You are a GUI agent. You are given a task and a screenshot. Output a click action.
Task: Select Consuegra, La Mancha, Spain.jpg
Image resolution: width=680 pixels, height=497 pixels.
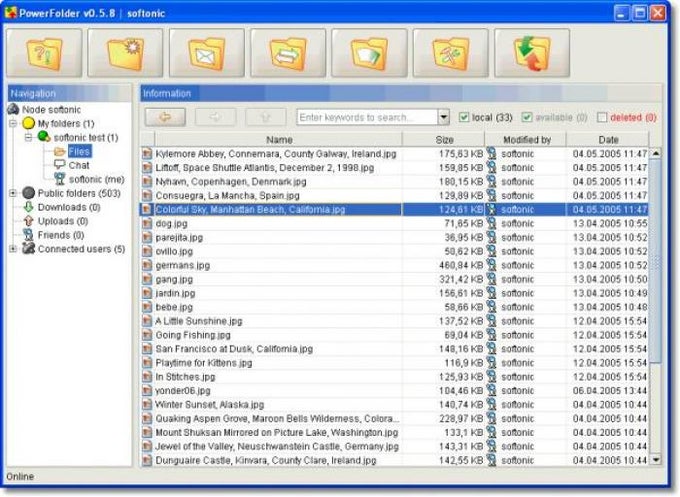pos(394,195)
